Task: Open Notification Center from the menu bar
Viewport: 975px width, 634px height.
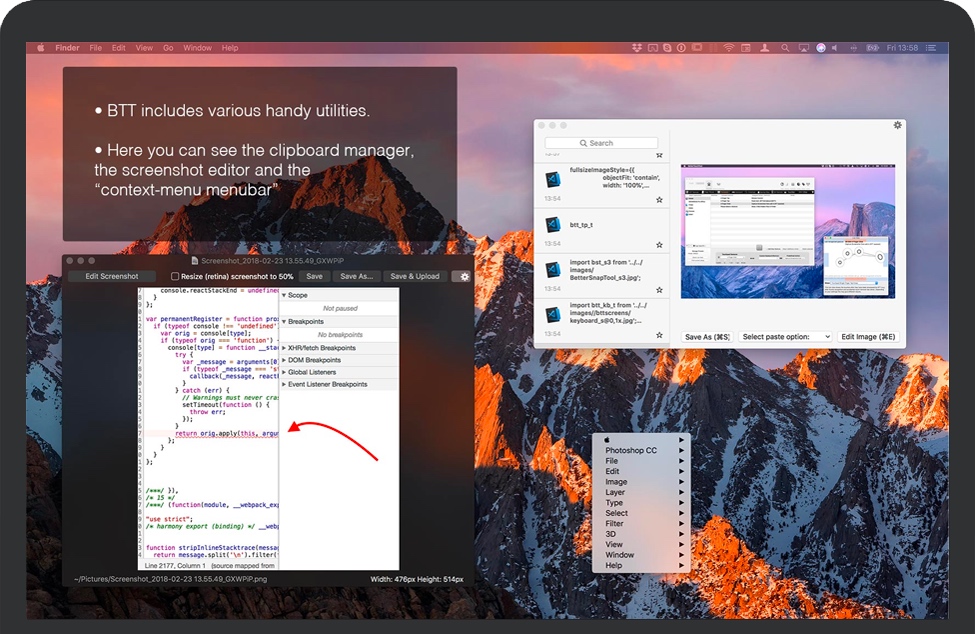Action: pos(930,47)
